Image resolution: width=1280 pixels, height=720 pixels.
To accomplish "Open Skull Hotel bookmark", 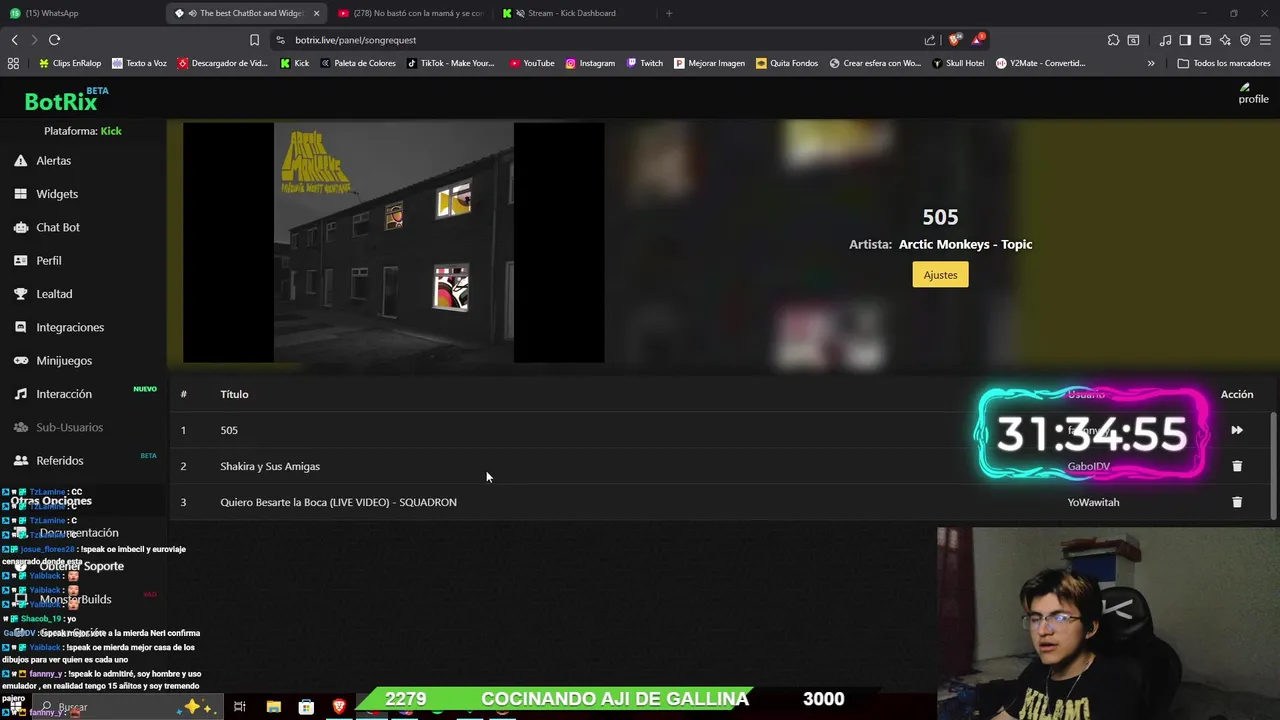I will click(958, 63).
